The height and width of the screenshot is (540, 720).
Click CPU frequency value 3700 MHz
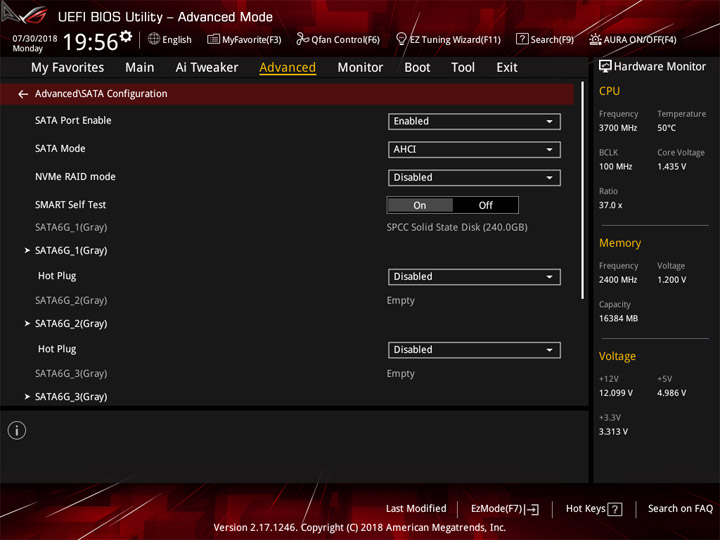pyautogui.click(x=618, y=128)
